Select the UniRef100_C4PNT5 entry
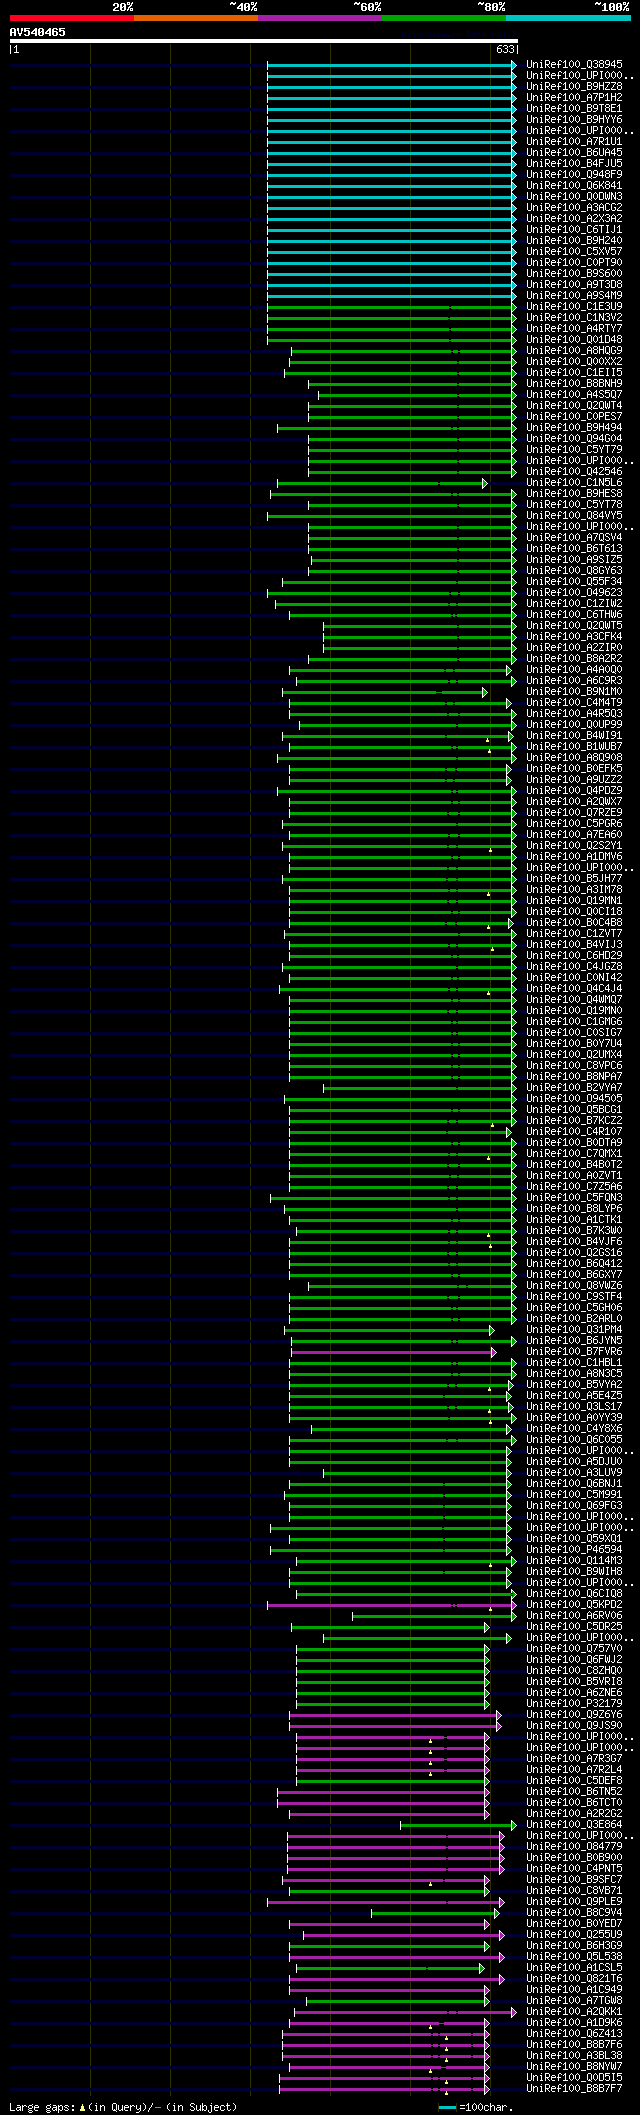The height and width of the screenshot is (2115, 640). pyautogui.click(x=574, y=1869)
